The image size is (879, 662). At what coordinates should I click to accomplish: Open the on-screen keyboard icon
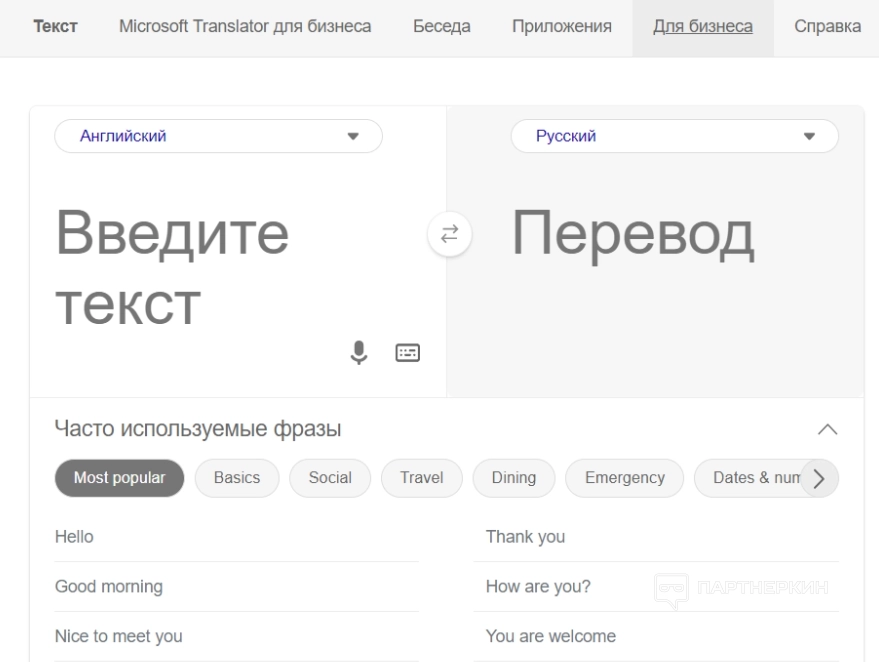click(x=406, y=352)
